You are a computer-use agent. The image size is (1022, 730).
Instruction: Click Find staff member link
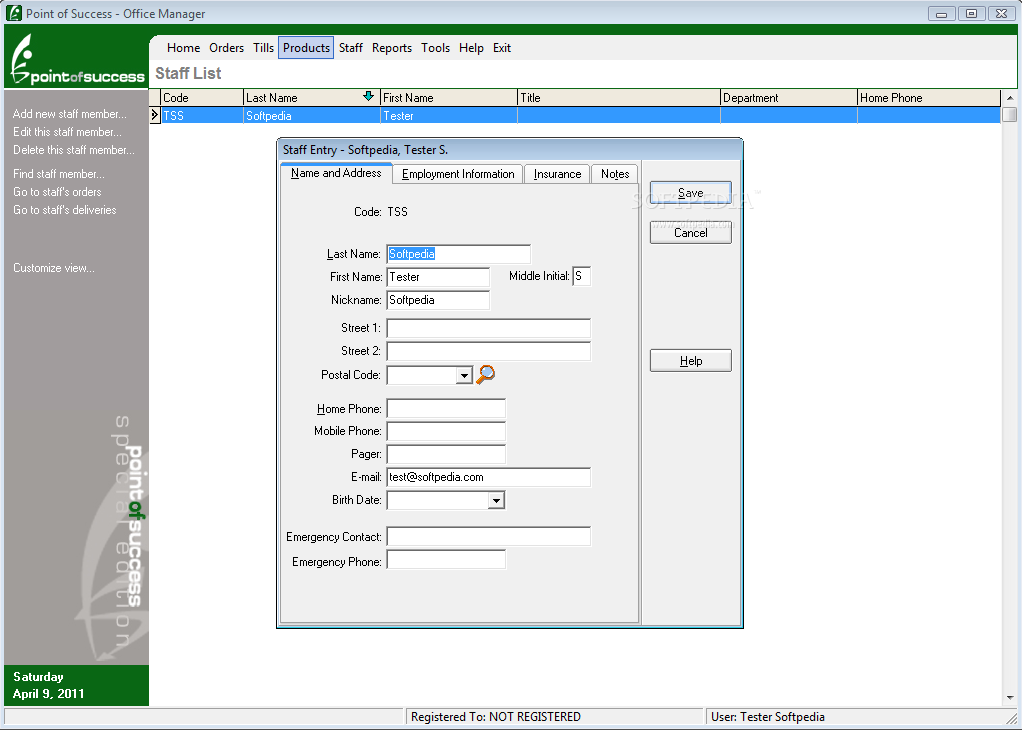[59, 174]
